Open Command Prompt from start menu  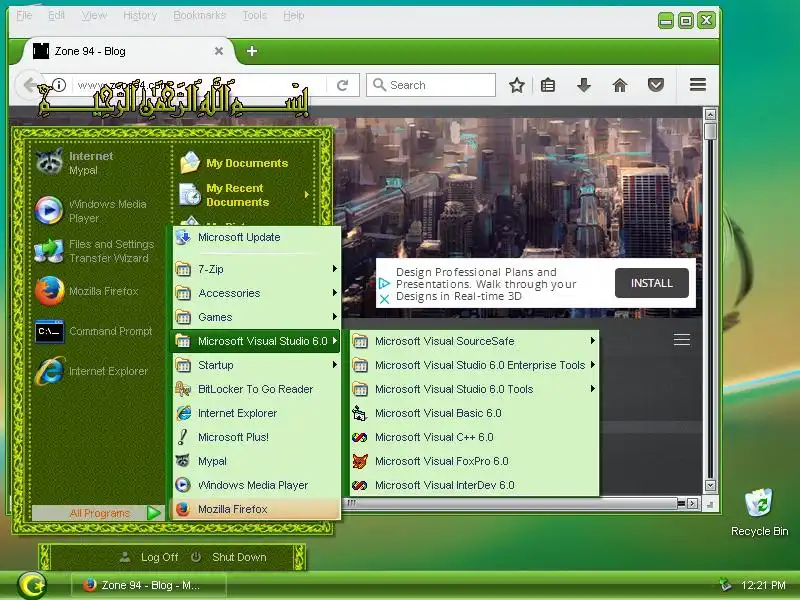(94, 331)
